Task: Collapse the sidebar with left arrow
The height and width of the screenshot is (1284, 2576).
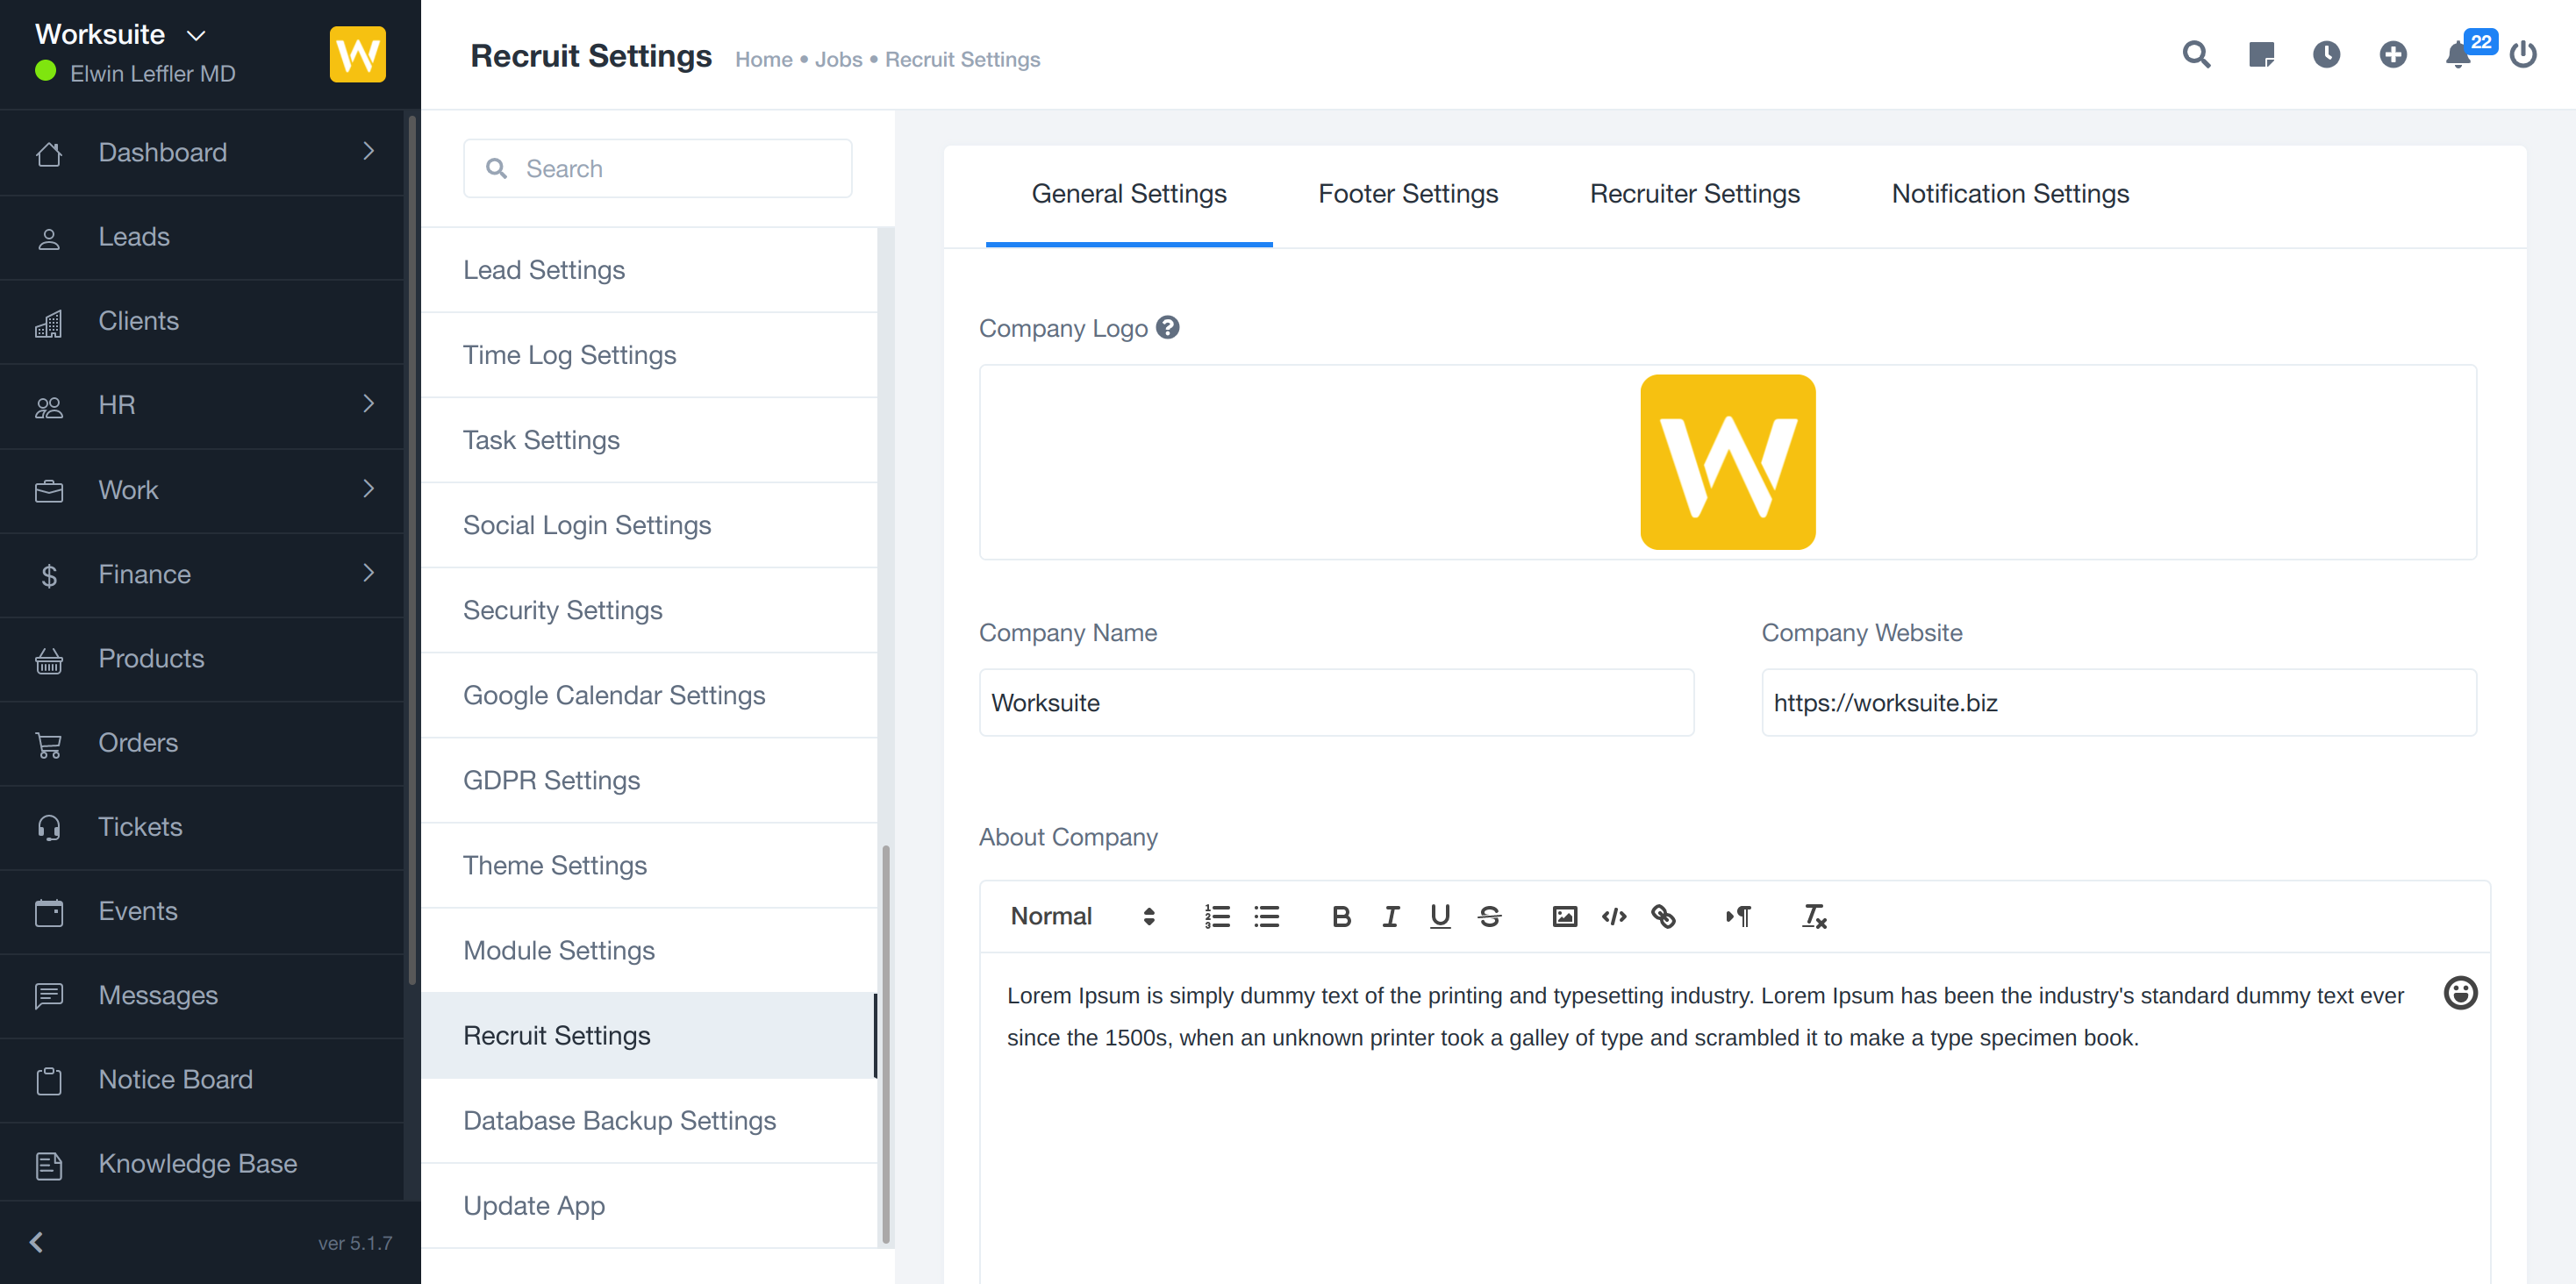Action: coord(36,1242)
